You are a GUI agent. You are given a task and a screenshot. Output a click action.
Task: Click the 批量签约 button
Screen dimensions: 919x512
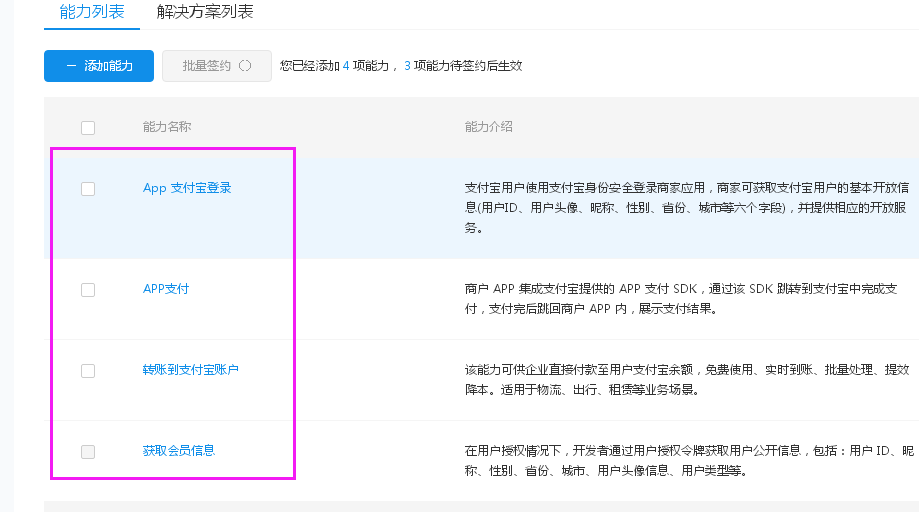pos(217,66)
